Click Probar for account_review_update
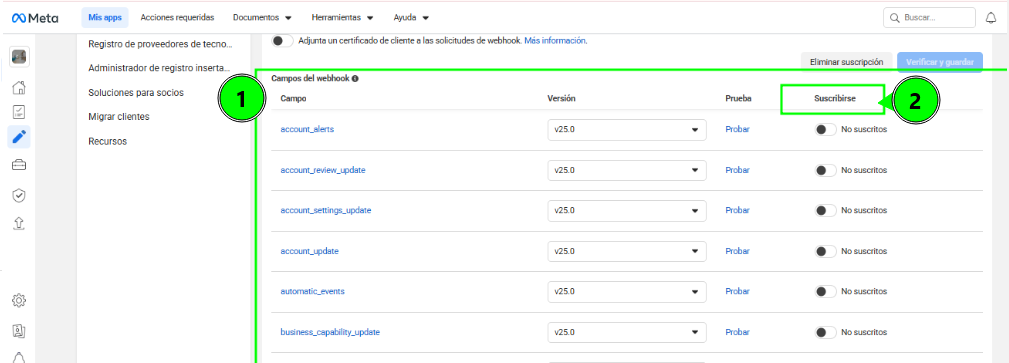This screenshot has height=363, width=1009. click(x=737, y=171)
